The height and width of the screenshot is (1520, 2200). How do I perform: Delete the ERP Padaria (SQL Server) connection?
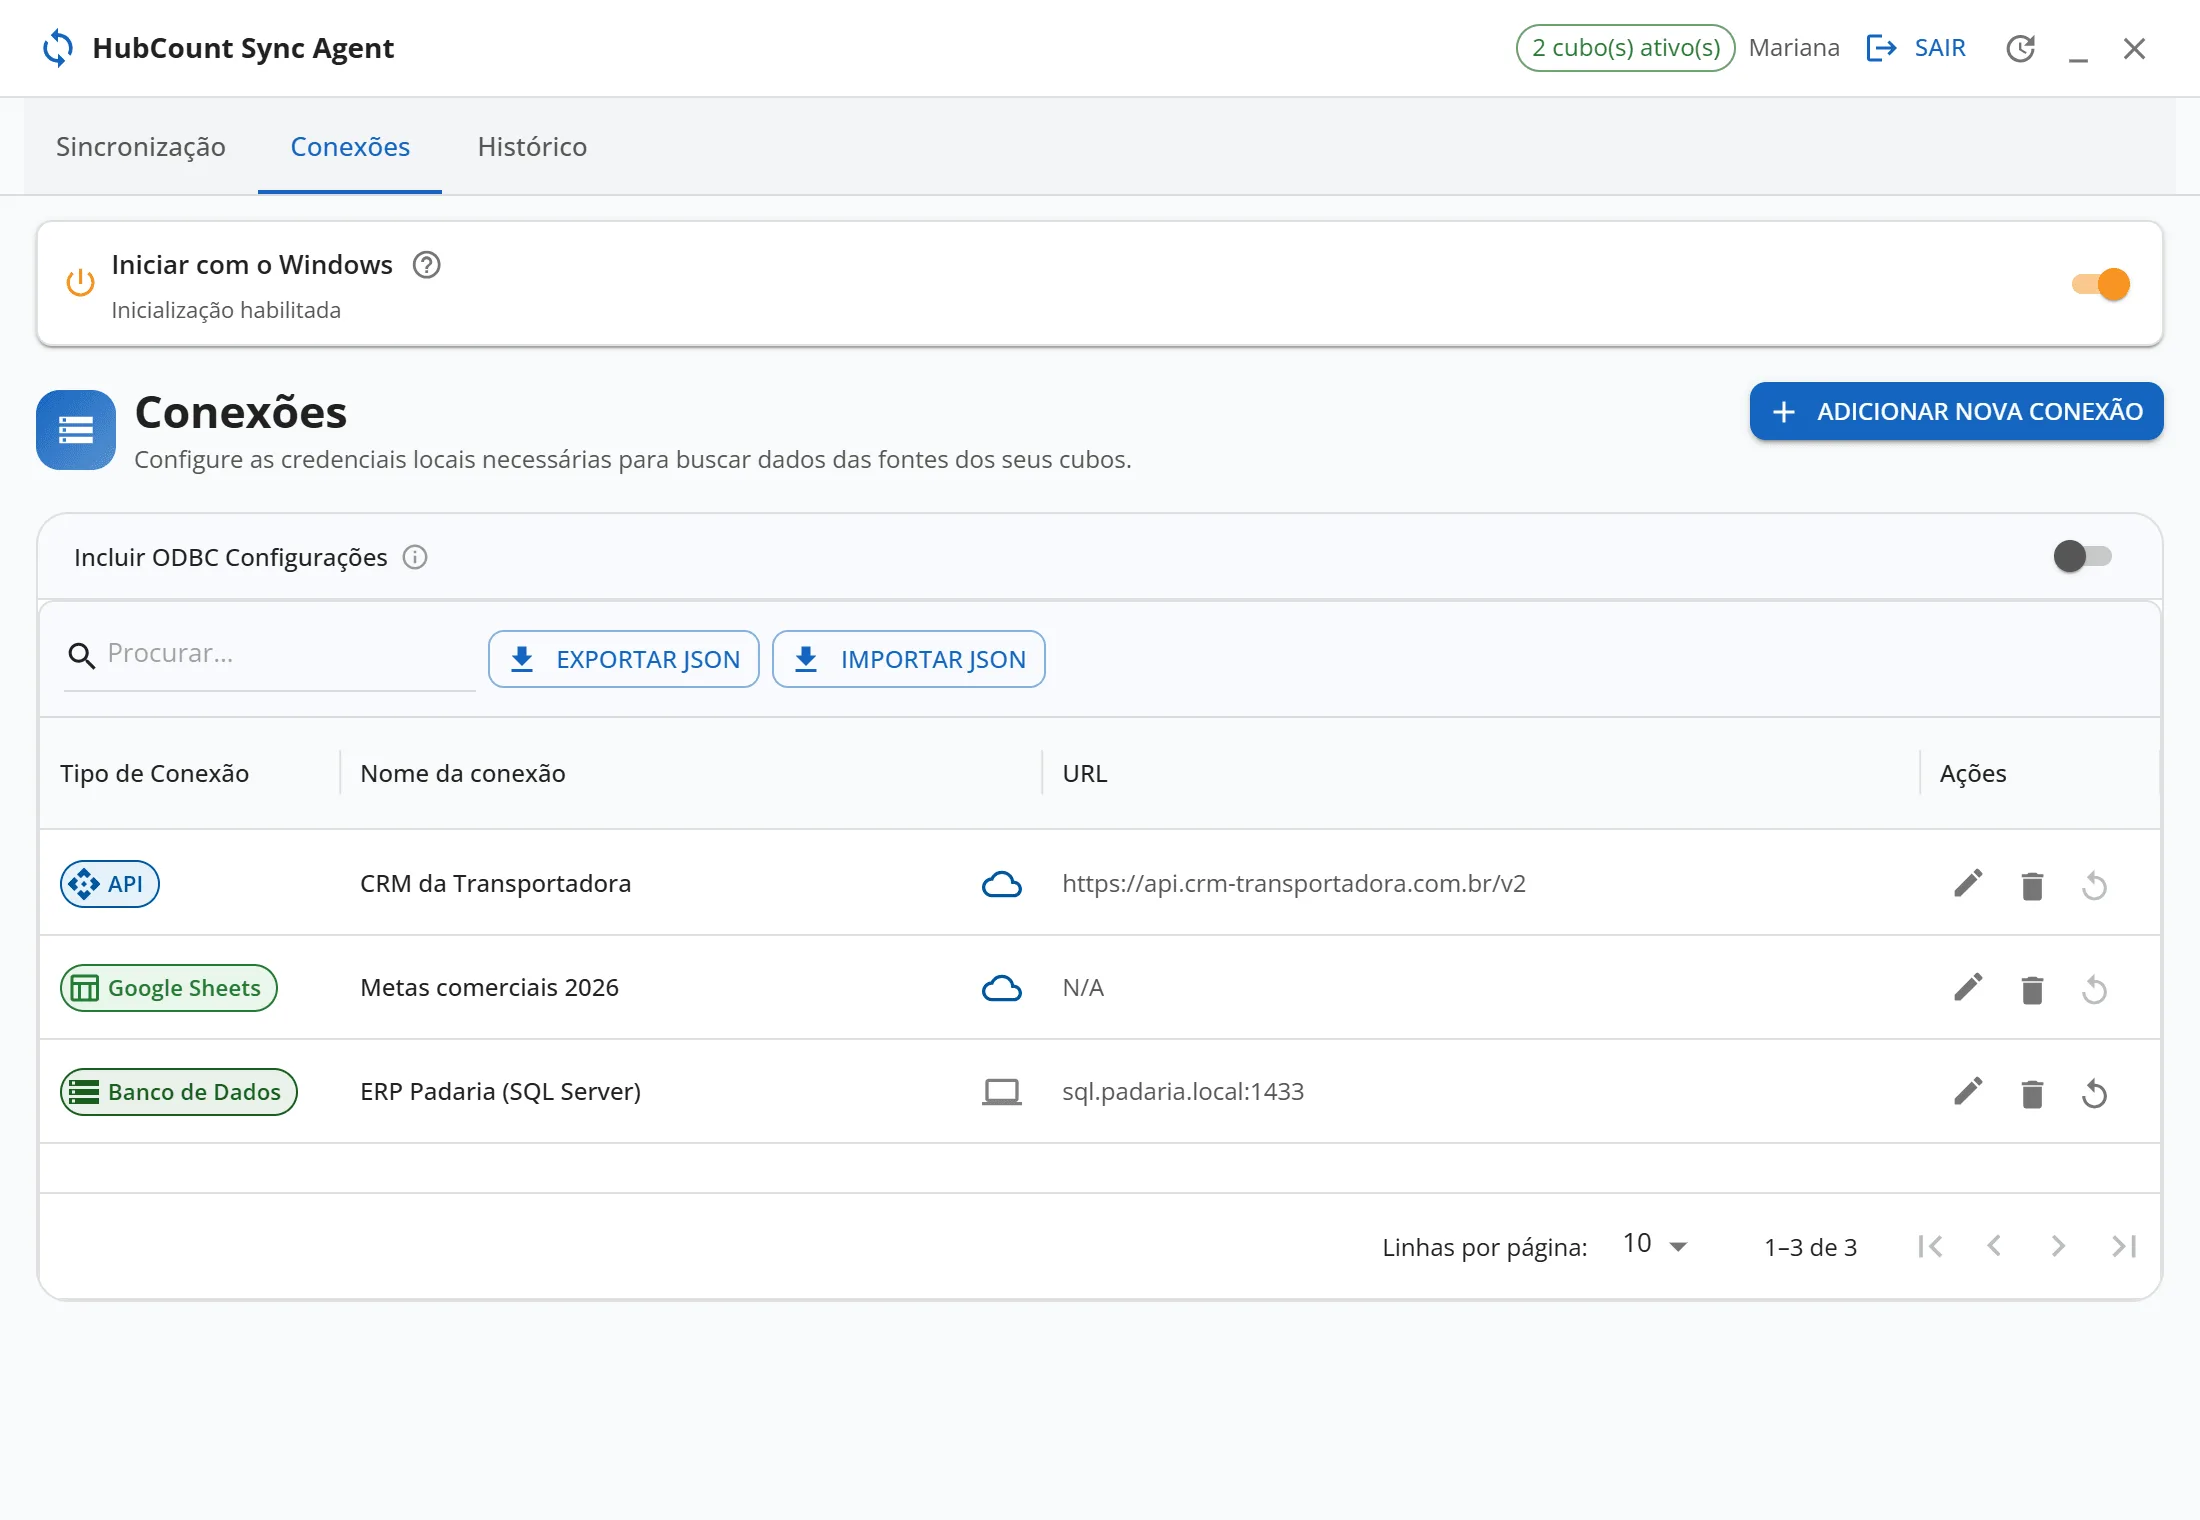2032,1094
